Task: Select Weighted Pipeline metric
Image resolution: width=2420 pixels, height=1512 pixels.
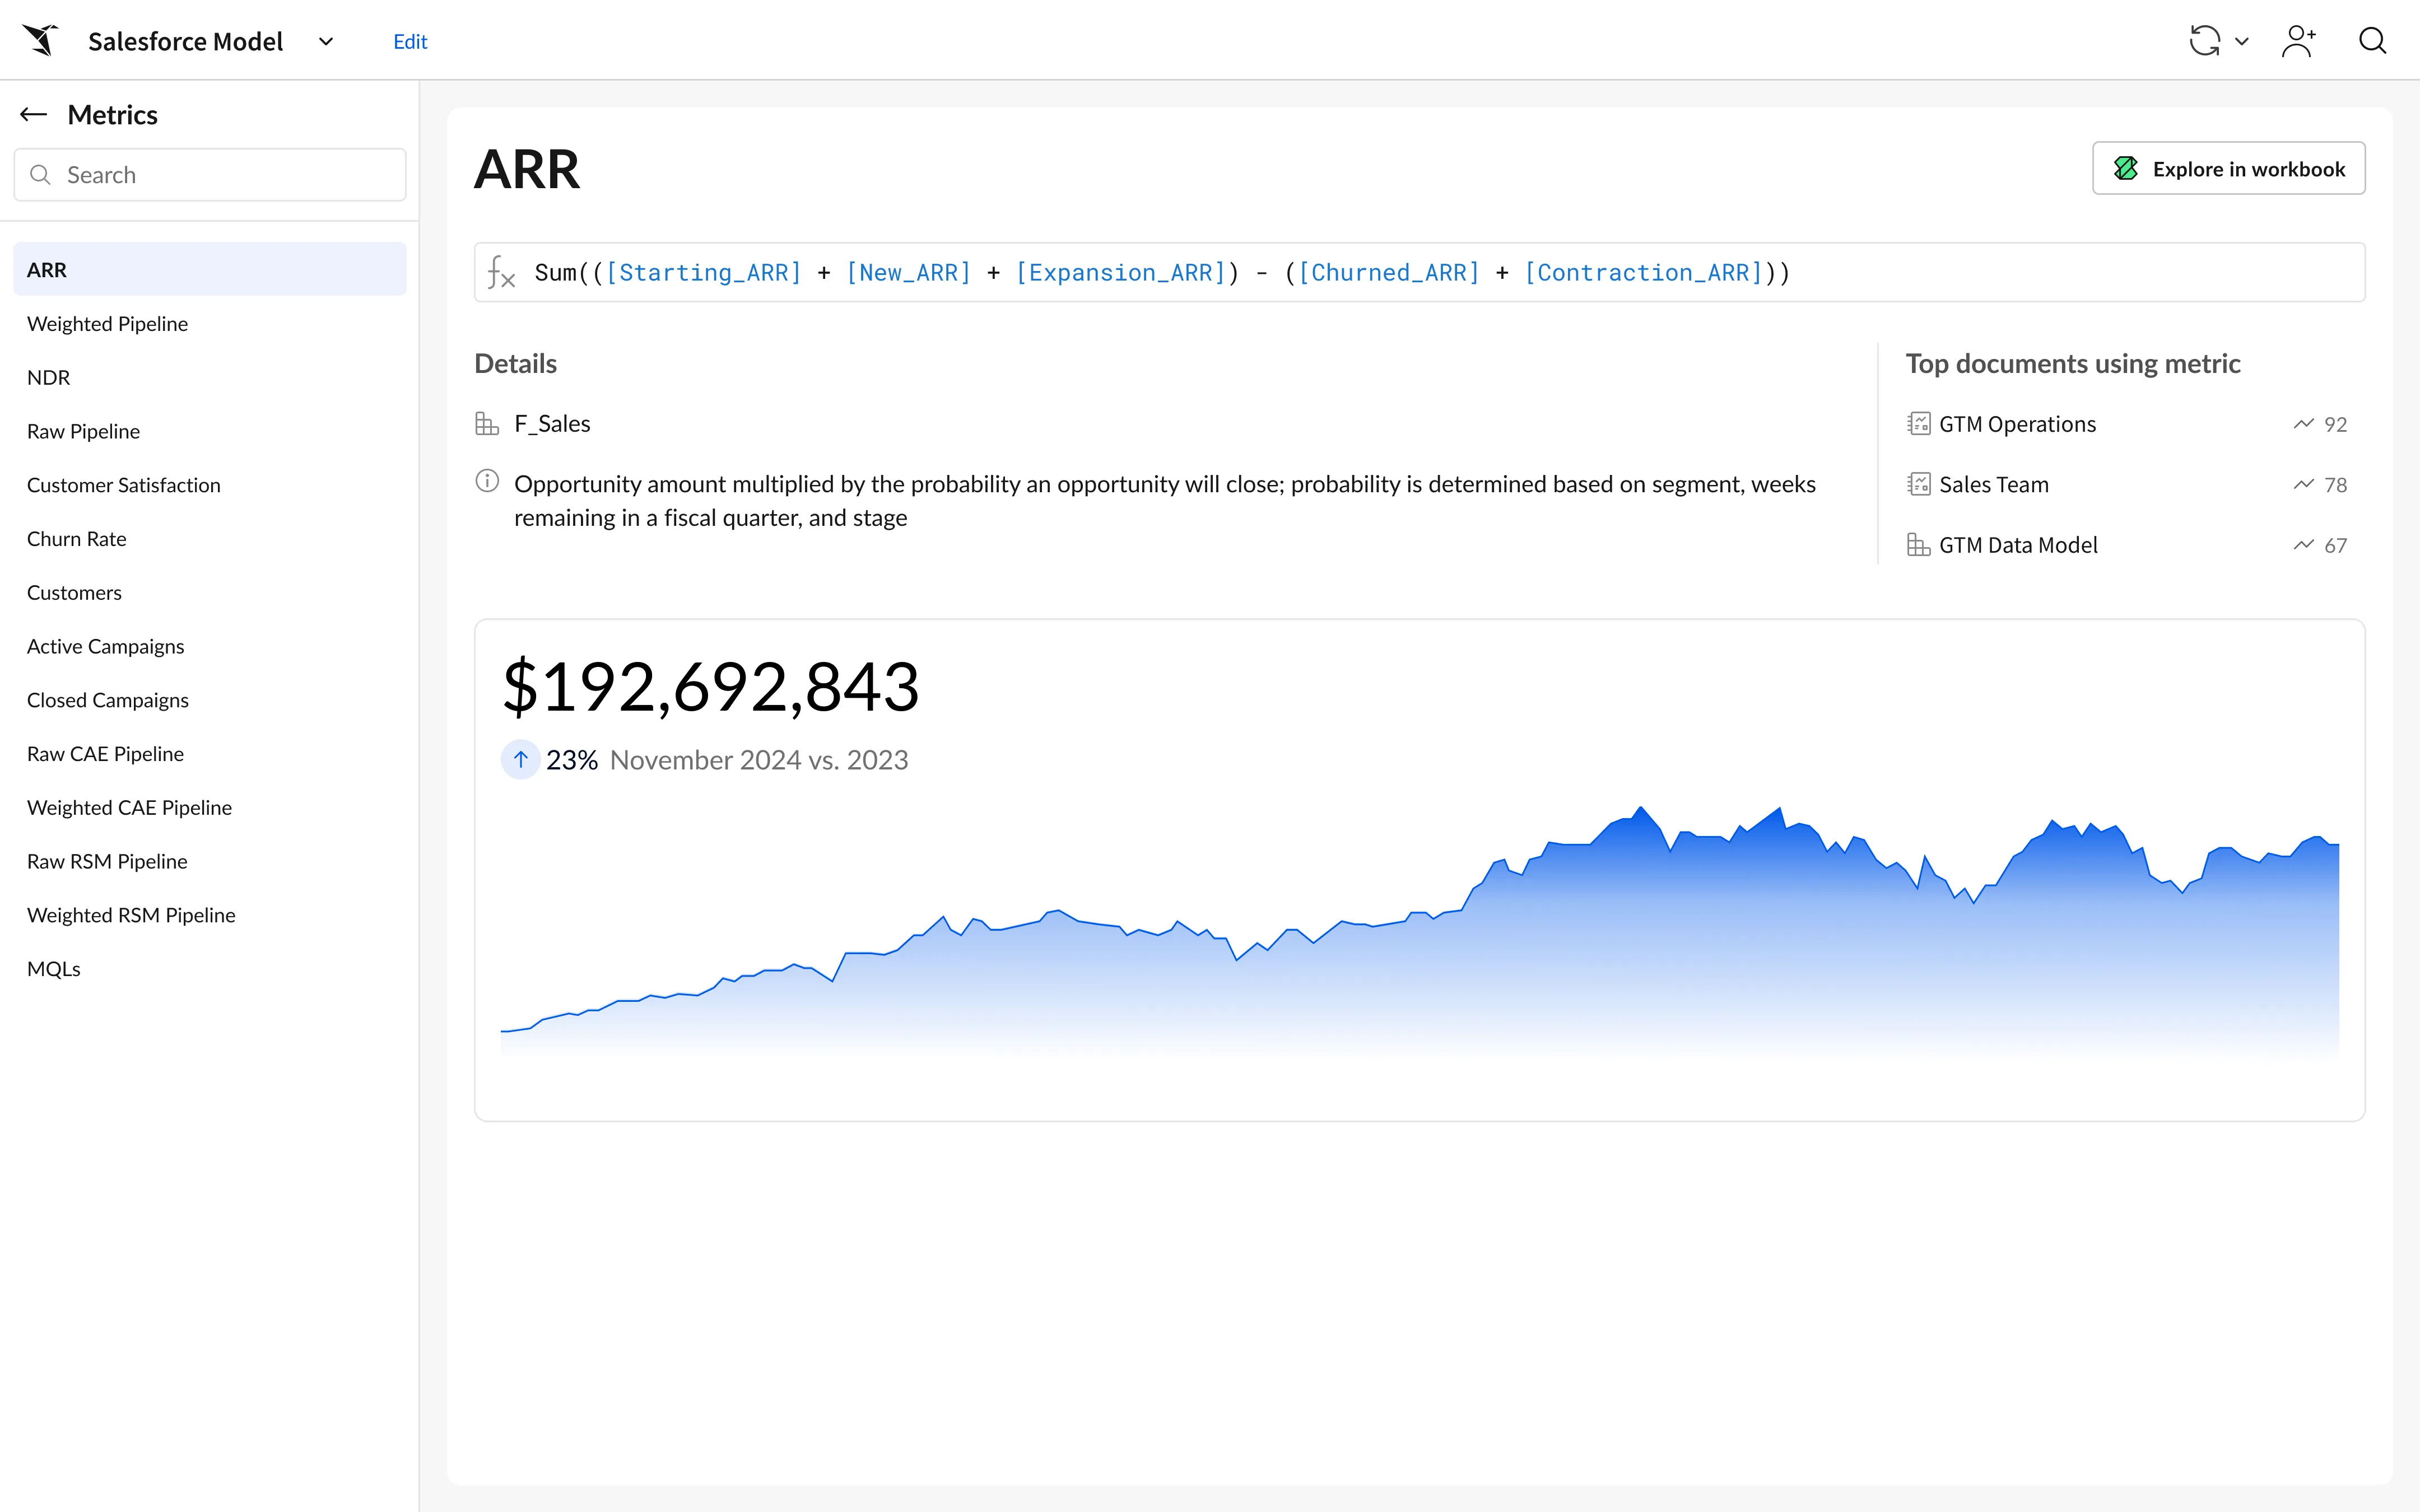Action: [x=108, y=324]
